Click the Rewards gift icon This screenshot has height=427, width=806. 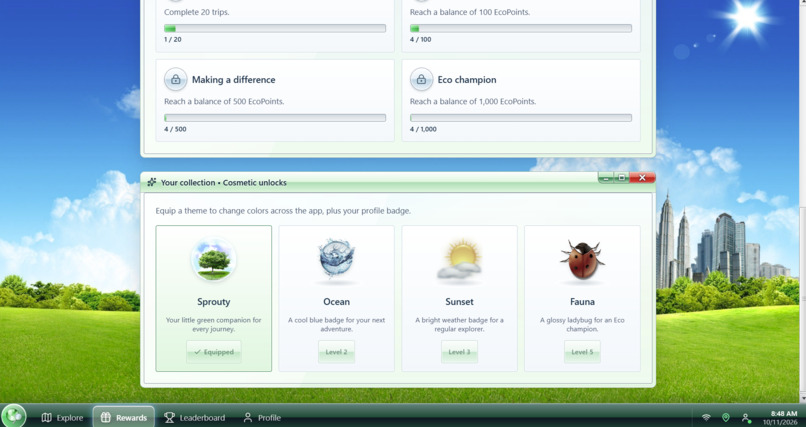[105, 417]
